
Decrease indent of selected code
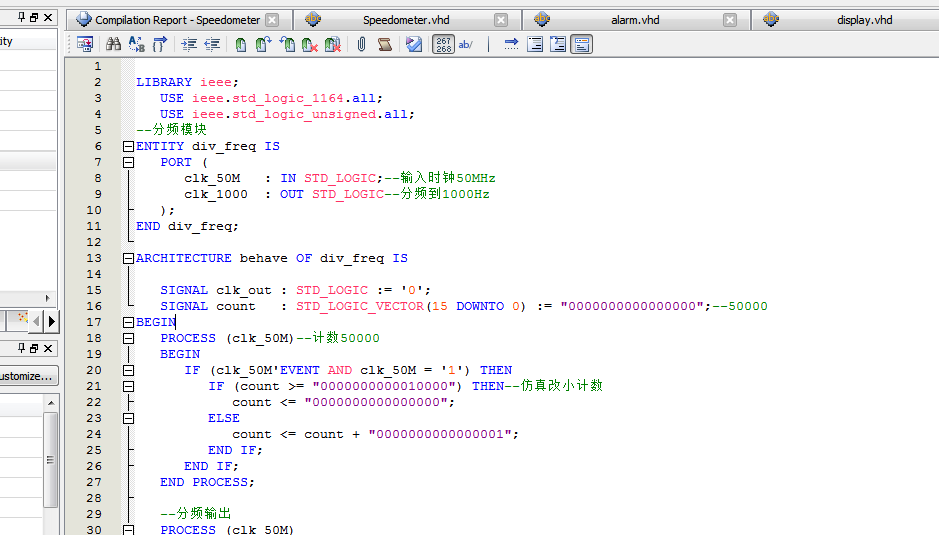[212, 44]
